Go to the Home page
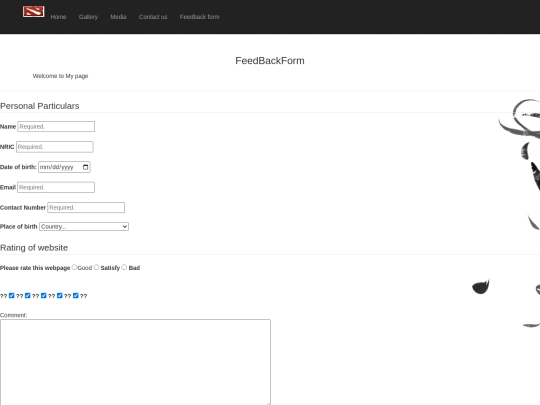This screenshot has height=405, width=540. pyautogui.click(x=58, y=17)
